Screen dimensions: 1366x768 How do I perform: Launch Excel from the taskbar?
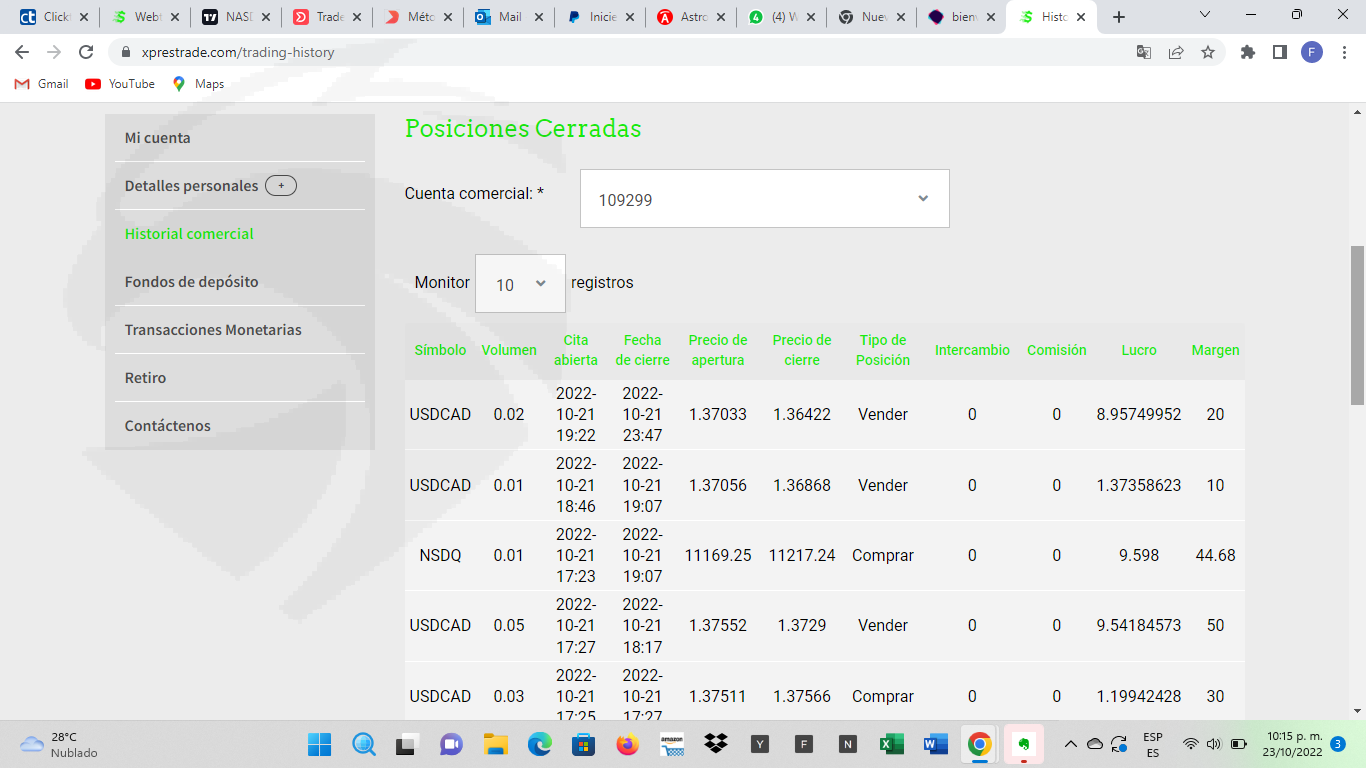891,744
